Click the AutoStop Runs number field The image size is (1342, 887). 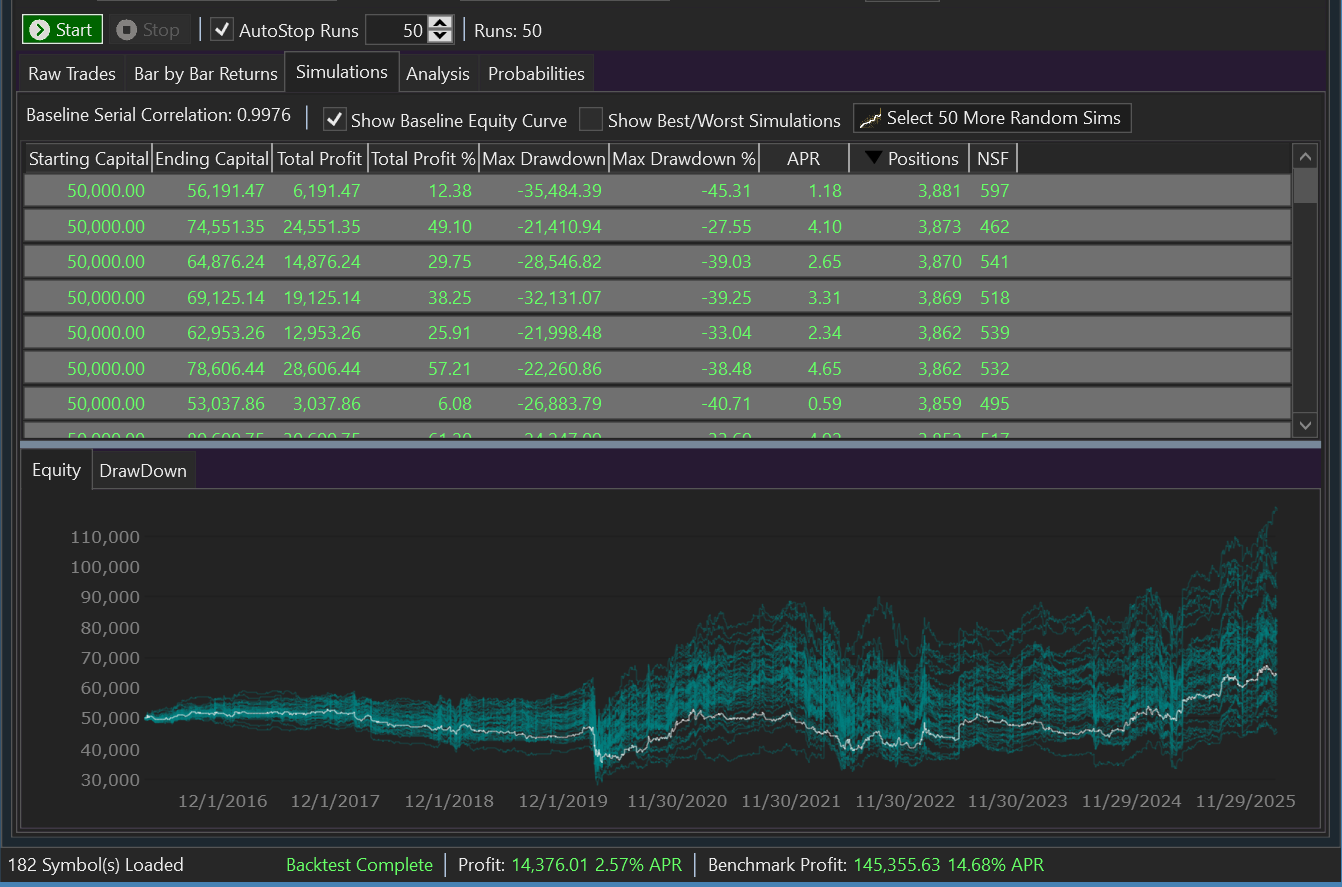396,31
